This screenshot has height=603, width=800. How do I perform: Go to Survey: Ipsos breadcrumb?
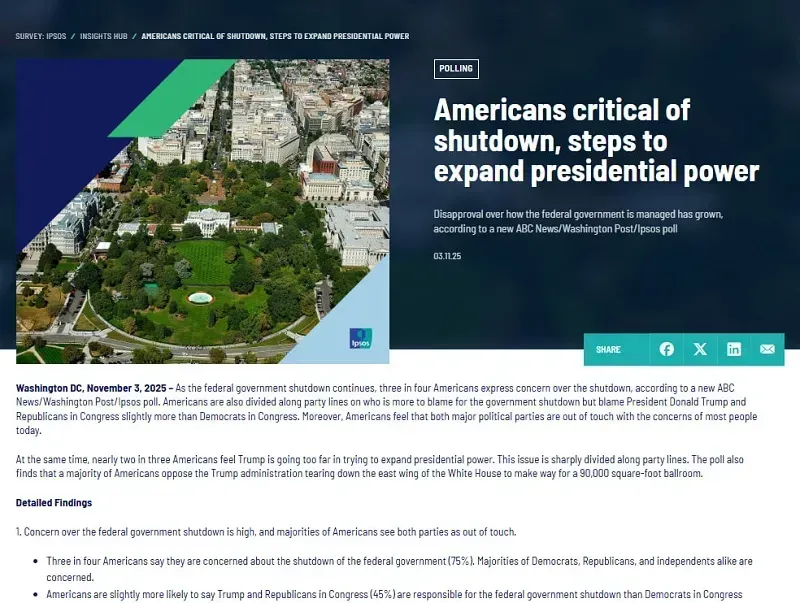tap(41, 36)
